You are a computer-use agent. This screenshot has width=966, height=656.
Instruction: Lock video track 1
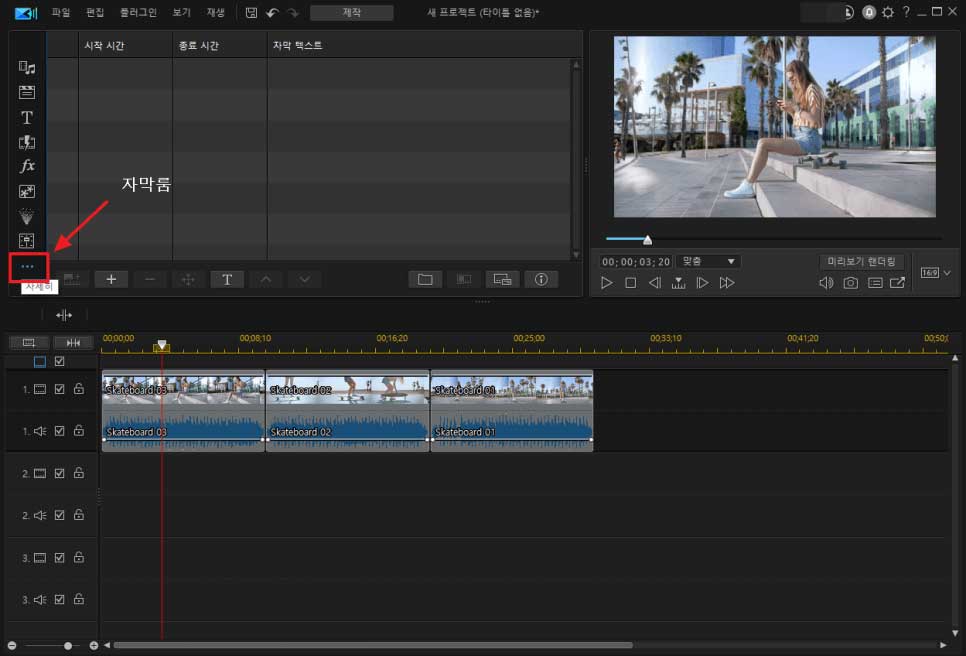[x=79, y=389]
